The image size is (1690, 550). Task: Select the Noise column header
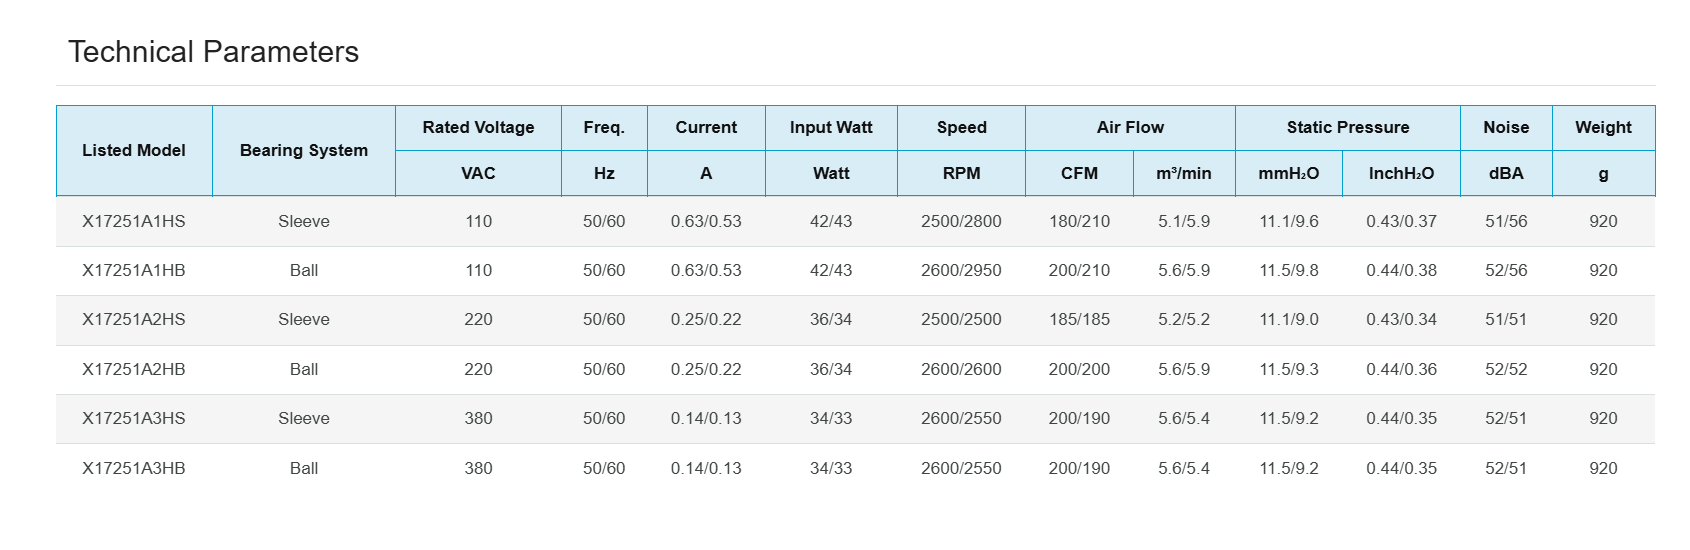coord(1506,127)
